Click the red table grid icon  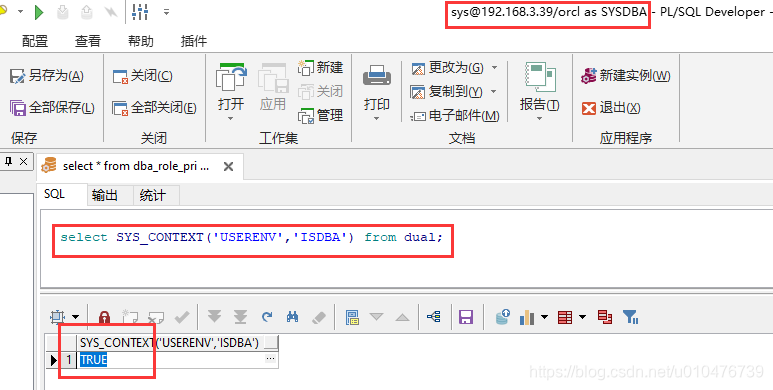(x=565, y=317)
